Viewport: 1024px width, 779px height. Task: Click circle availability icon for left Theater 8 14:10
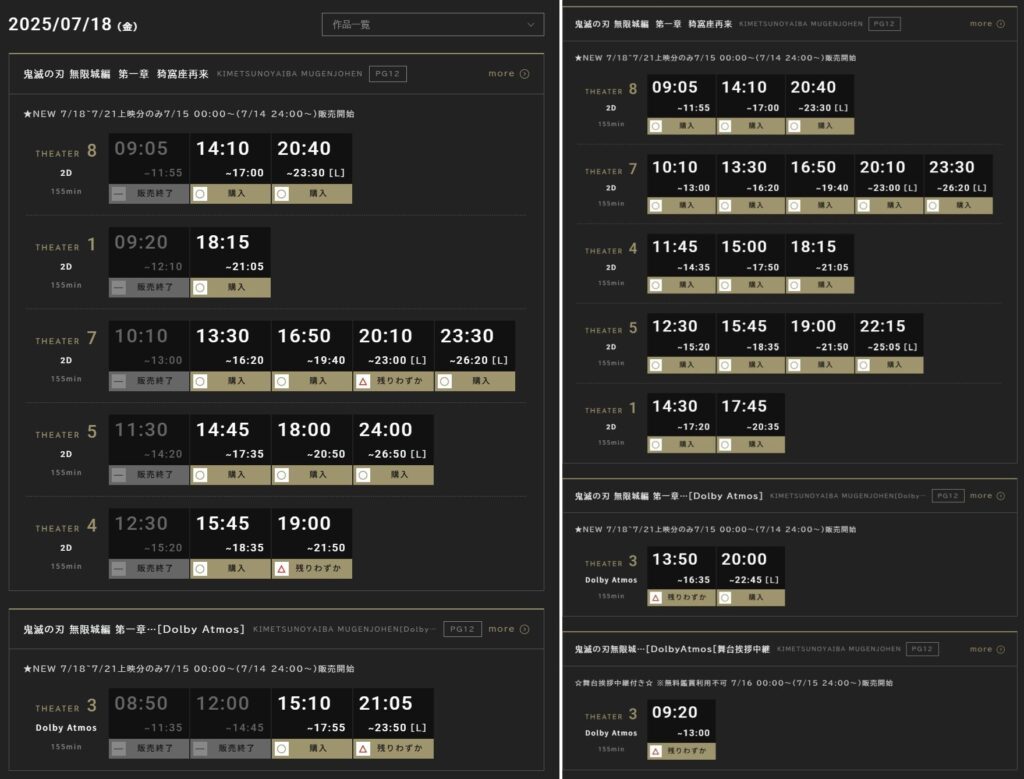pyautogui.click(x=200, y=193)
